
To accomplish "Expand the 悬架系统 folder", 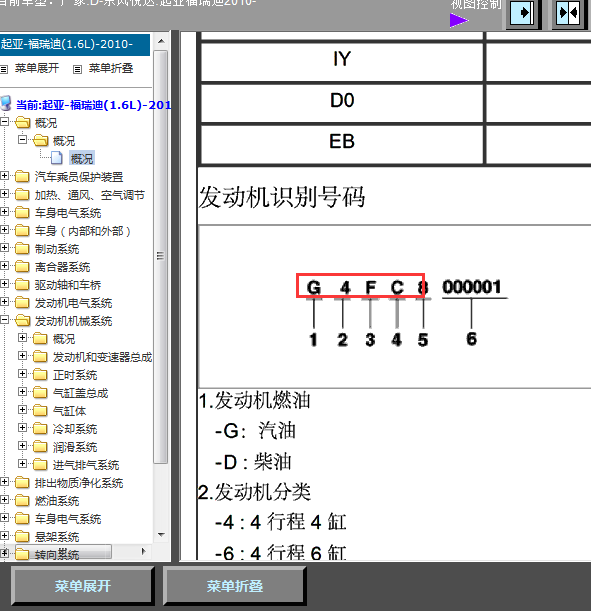I will tap(4, 535).
